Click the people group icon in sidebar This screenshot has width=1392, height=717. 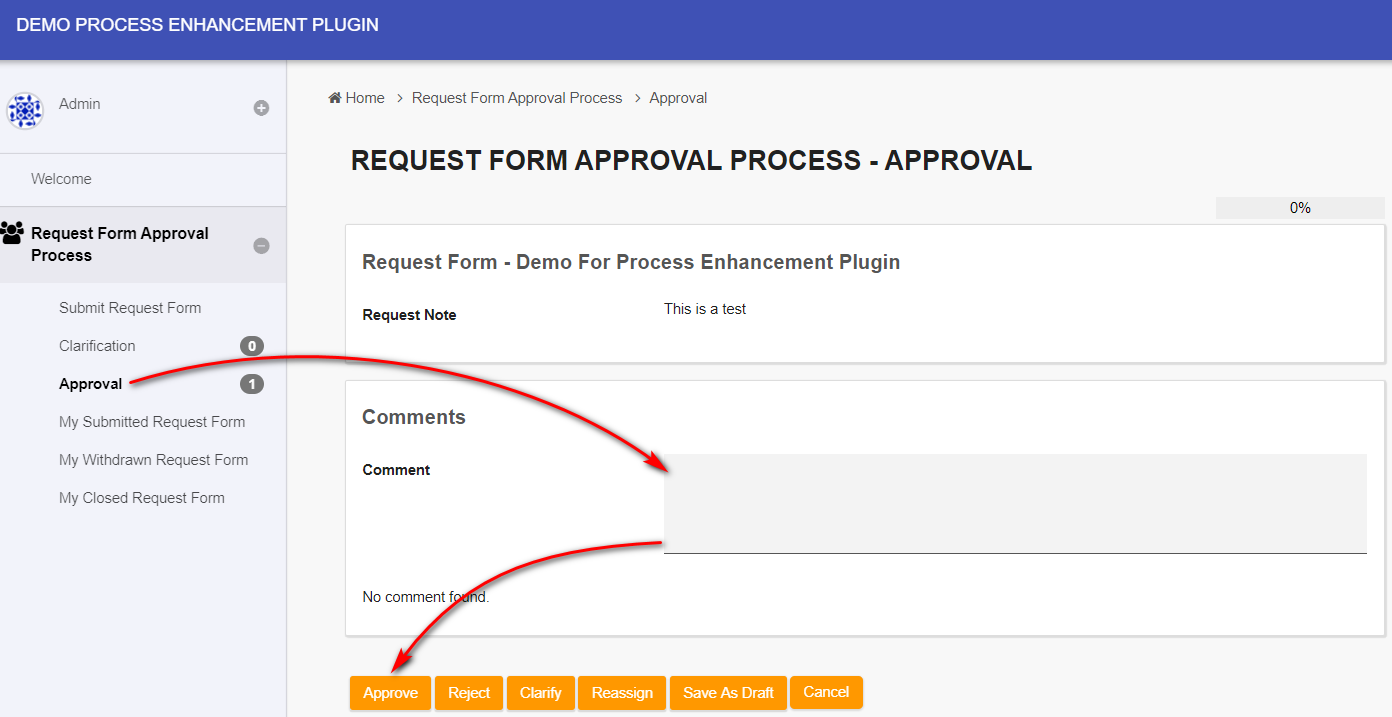[13, 234]
